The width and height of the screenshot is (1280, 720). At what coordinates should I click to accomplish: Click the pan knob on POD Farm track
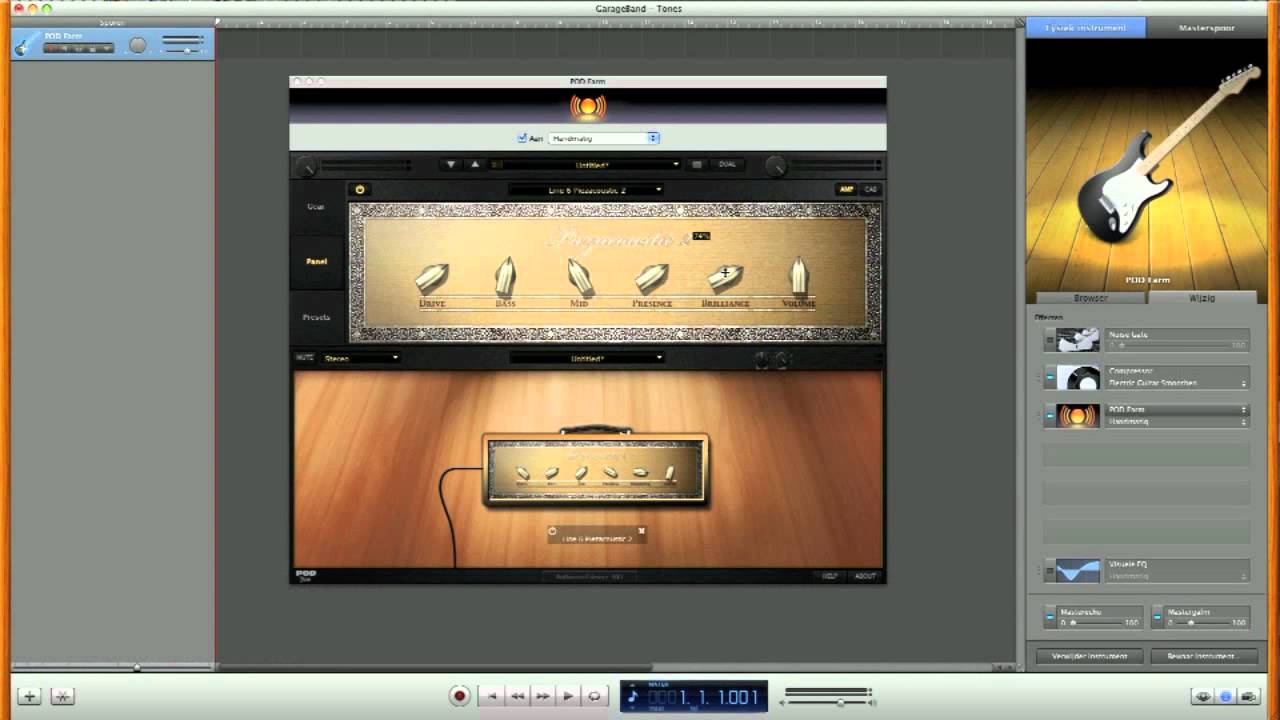pyautogui.click(x=138, y=45)
